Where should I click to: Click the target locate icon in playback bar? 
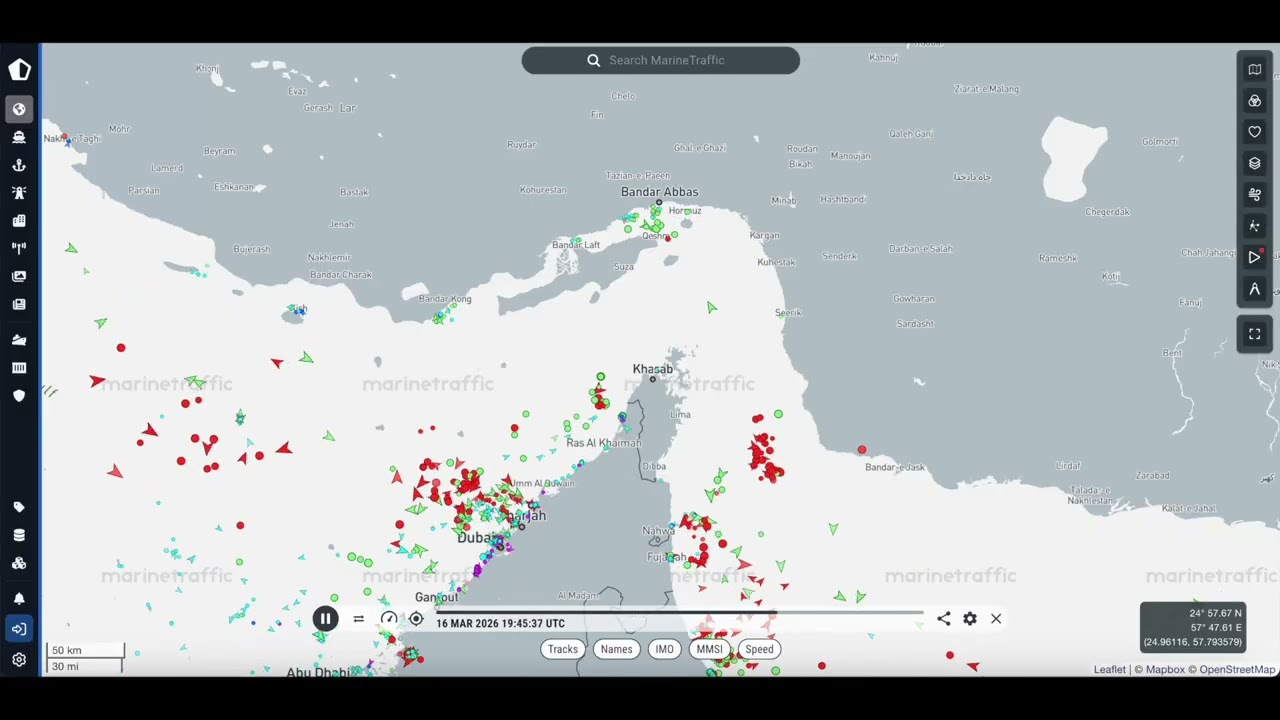point(416,619)
